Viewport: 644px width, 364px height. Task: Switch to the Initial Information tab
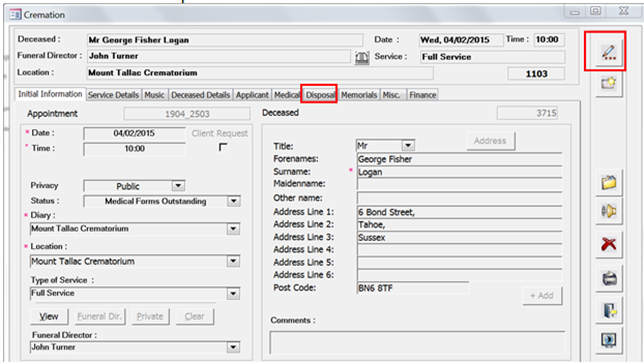point(50,94)
